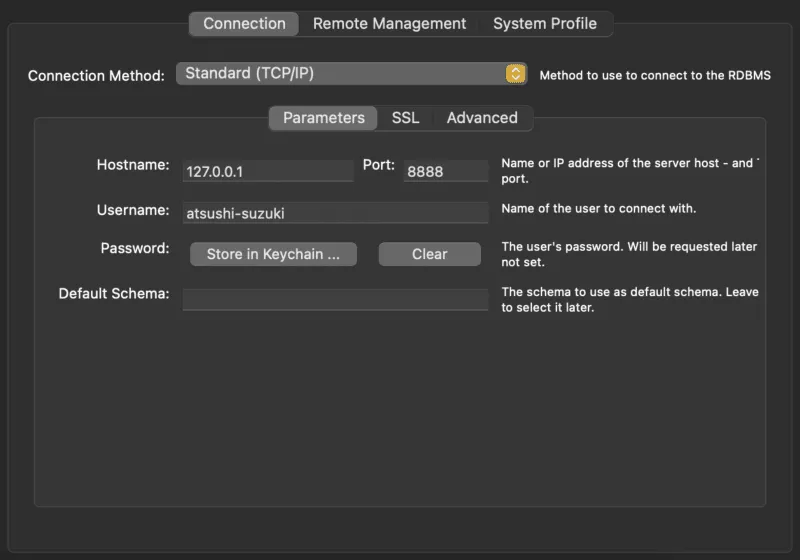800x560 pixels.
Task: Click the Connection Method label
Action: (x=96, y=76)
